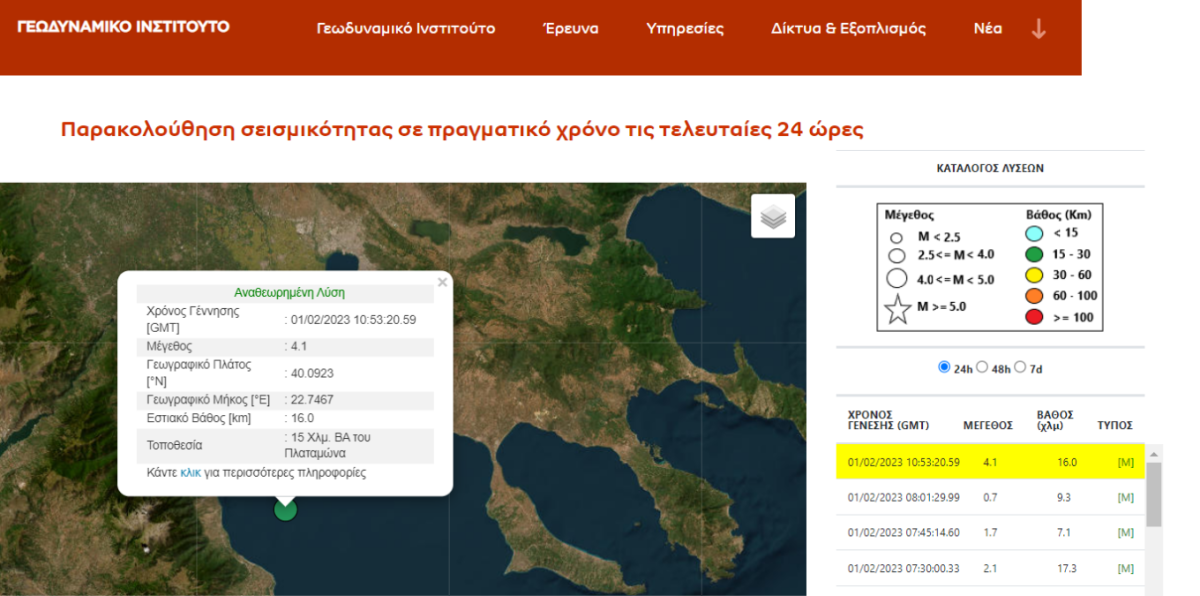This screenshot has height=596, width=1200.
Task: Click the cyan depth under 15 circle
Action: pyautogui.click(x=1035, y=233)
